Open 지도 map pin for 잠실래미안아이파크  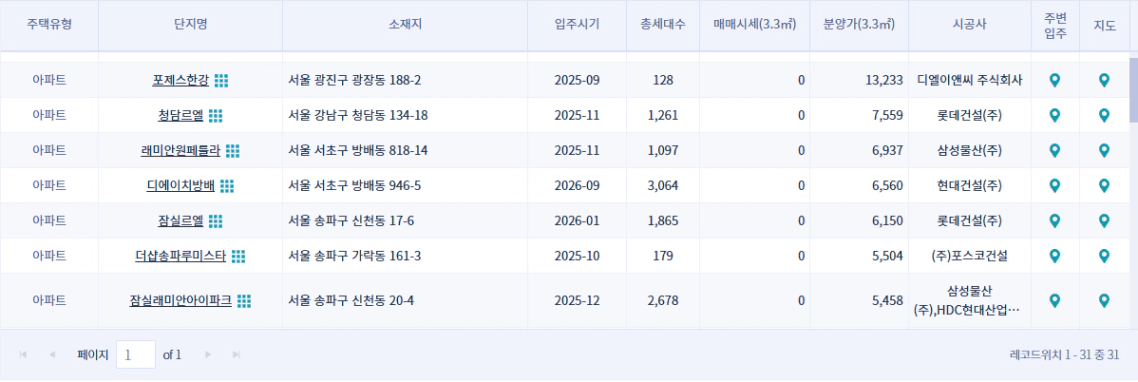pyautogui.click(x=1104, y=301)
